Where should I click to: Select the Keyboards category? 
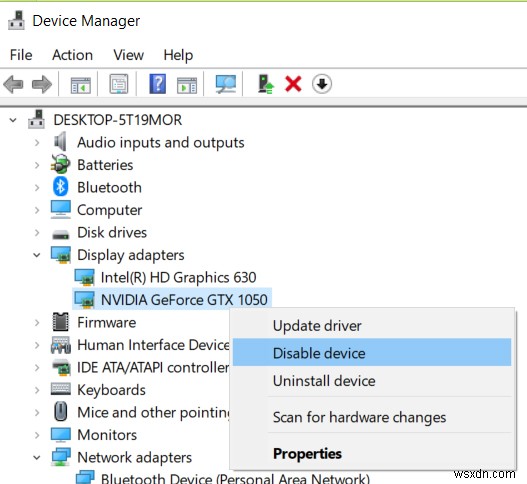click(111, 390)
